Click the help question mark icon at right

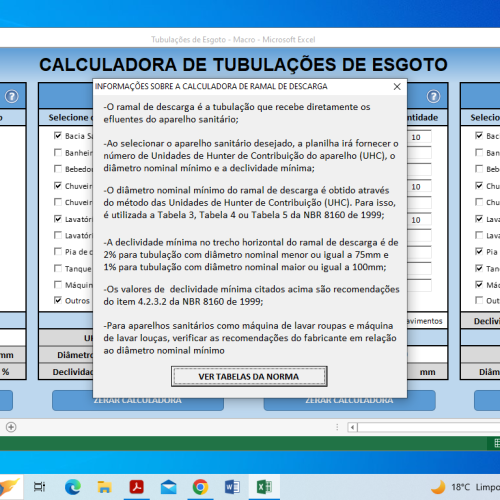(x=433, y=97)
